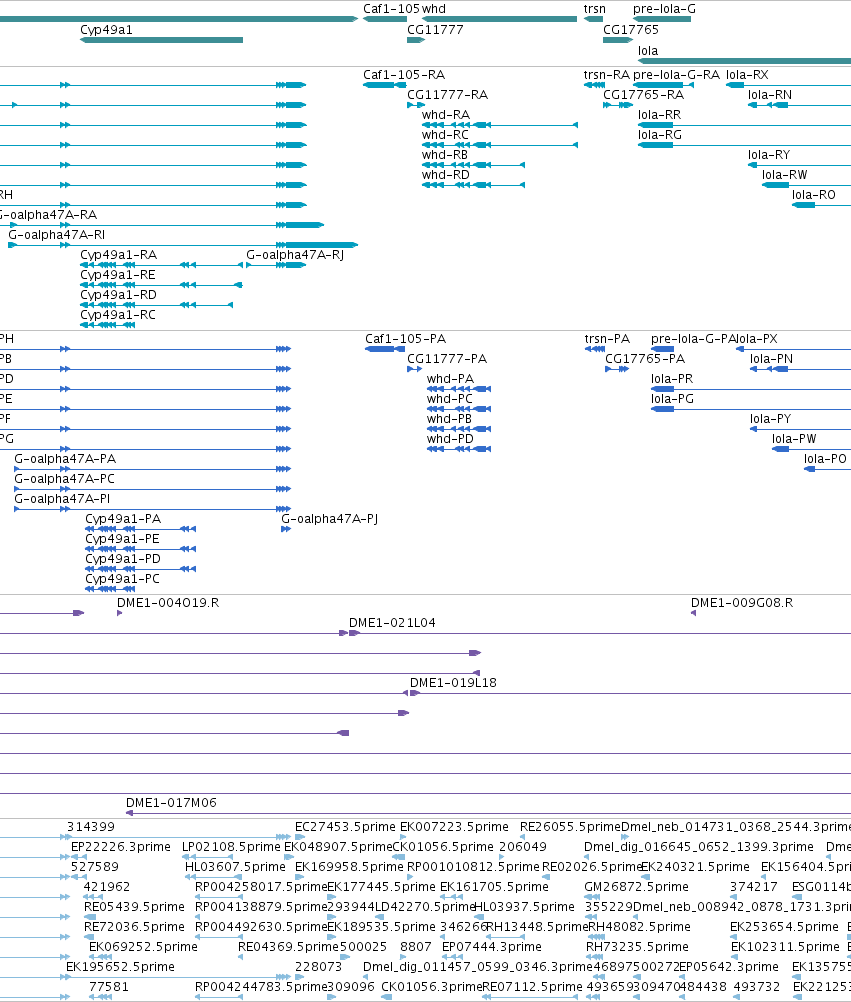This screenshot has width=851, height=1002.
Task: Click protein G-oalpha47A-PJ
Action: click(x=329, y=519)
